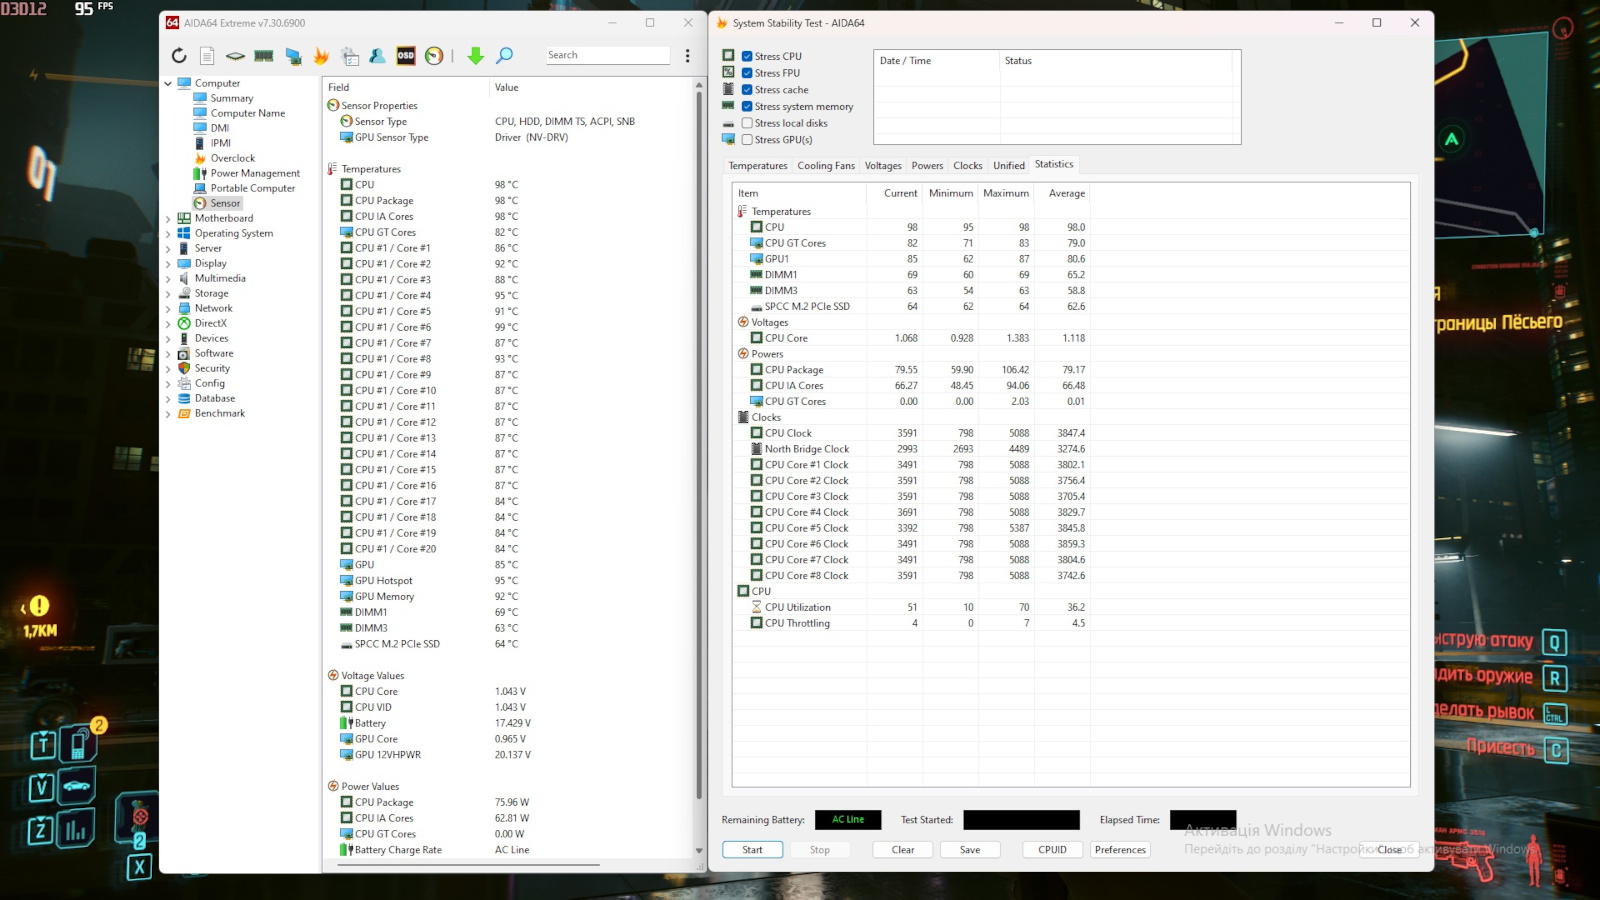
Task: Open the CPUID chip icon in toolbar
Action: click(235, 56)
